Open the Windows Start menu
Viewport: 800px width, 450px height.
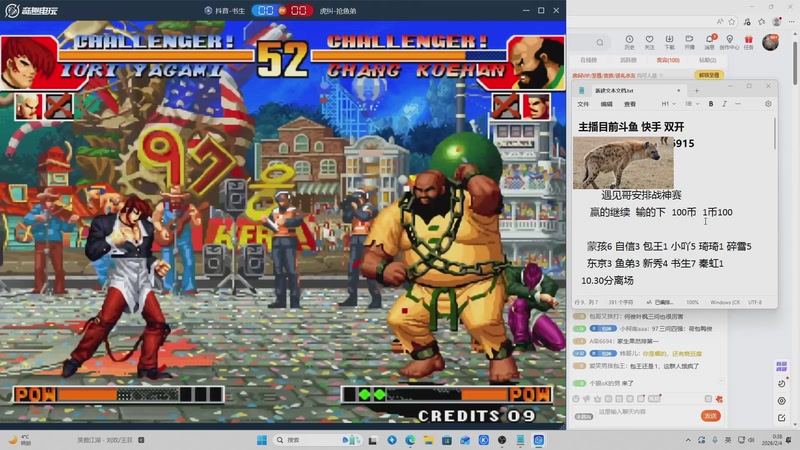[x=262, y=440]
